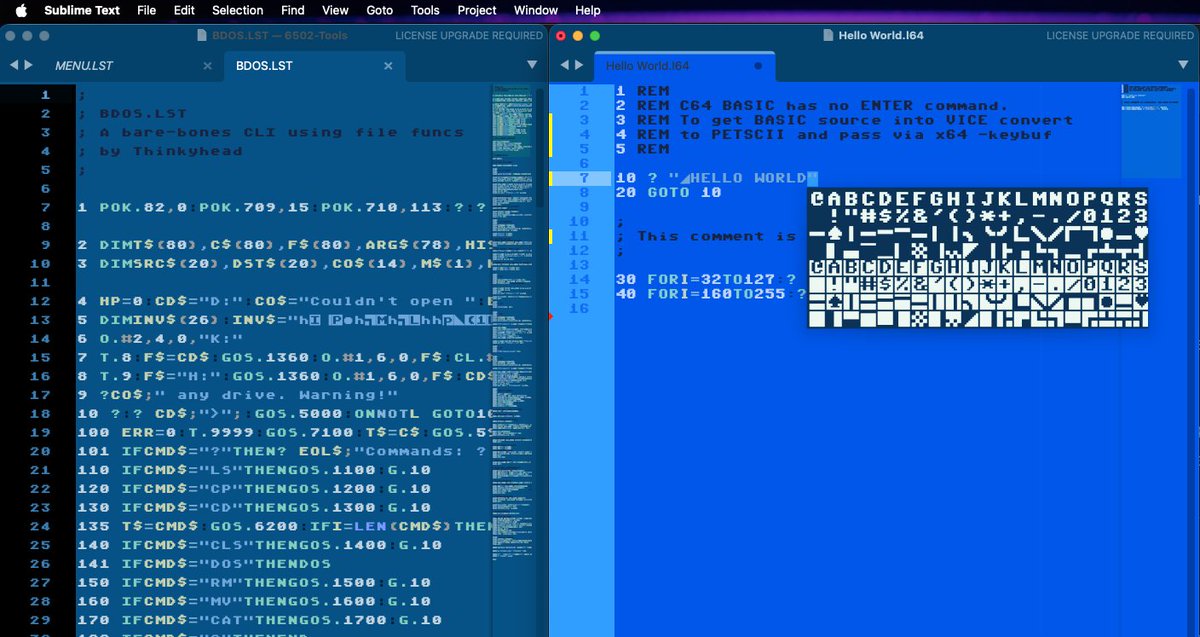Click line number 14 in Hello World gutter
This screenshot has height=637, width=1200.
coord(581,279)
